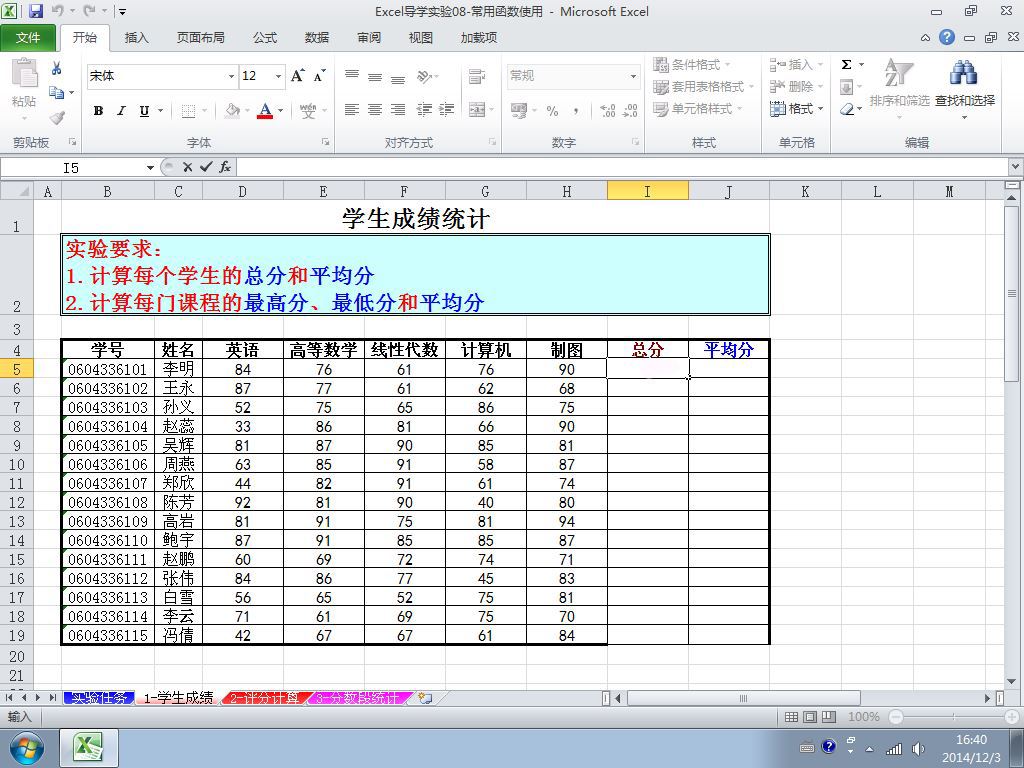Click the Delete (删除) cells button
Viewport: 1024px width, 768px height.
(796, 86)
